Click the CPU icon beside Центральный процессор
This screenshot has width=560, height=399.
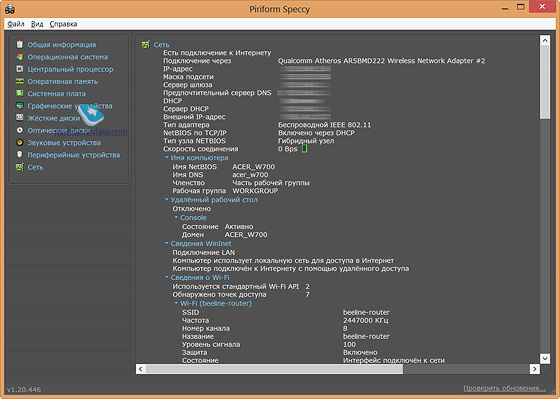tap(20, 69)
